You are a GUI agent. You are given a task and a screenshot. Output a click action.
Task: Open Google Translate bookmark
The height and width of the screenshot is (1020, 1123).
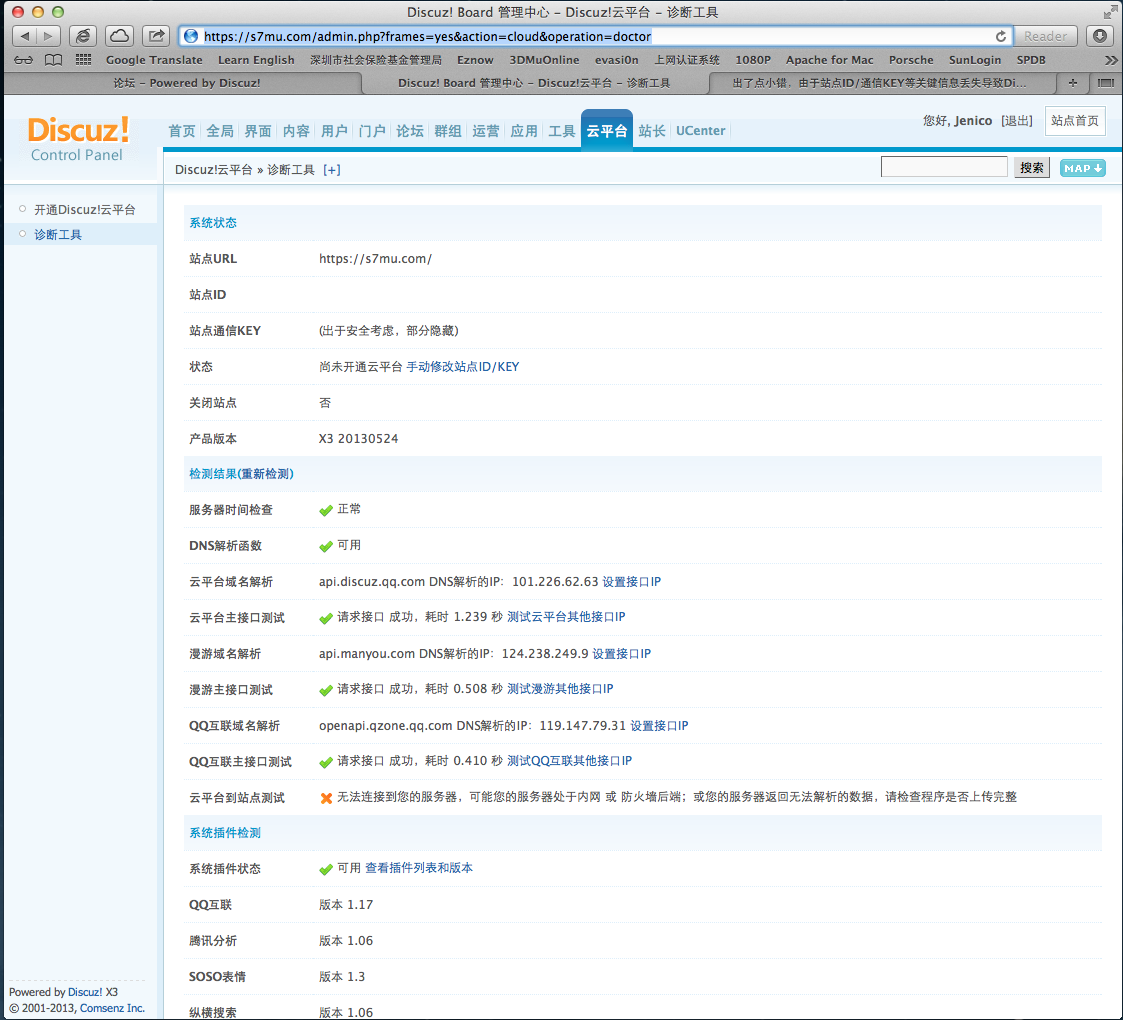pyautogui.click(x=154, y=60)
